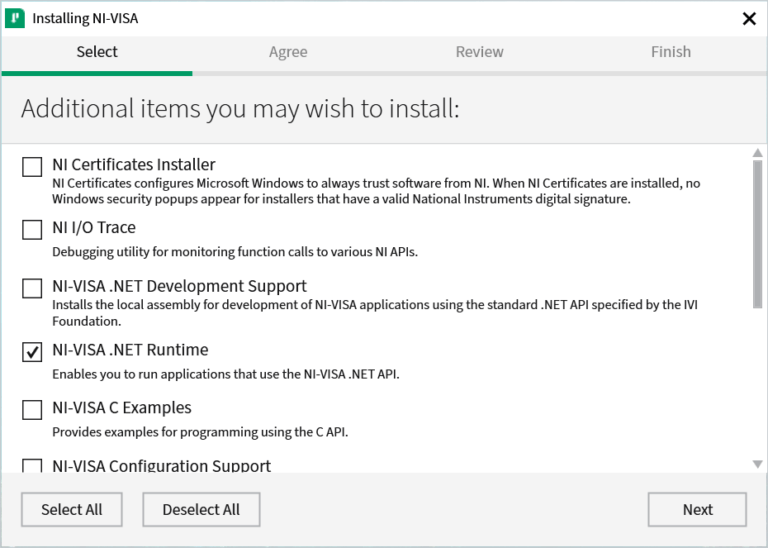Image resolution: width=768 pixels, height=548 pixels.
Task: Jump to the Finish step tab
Action: [671, 52]
